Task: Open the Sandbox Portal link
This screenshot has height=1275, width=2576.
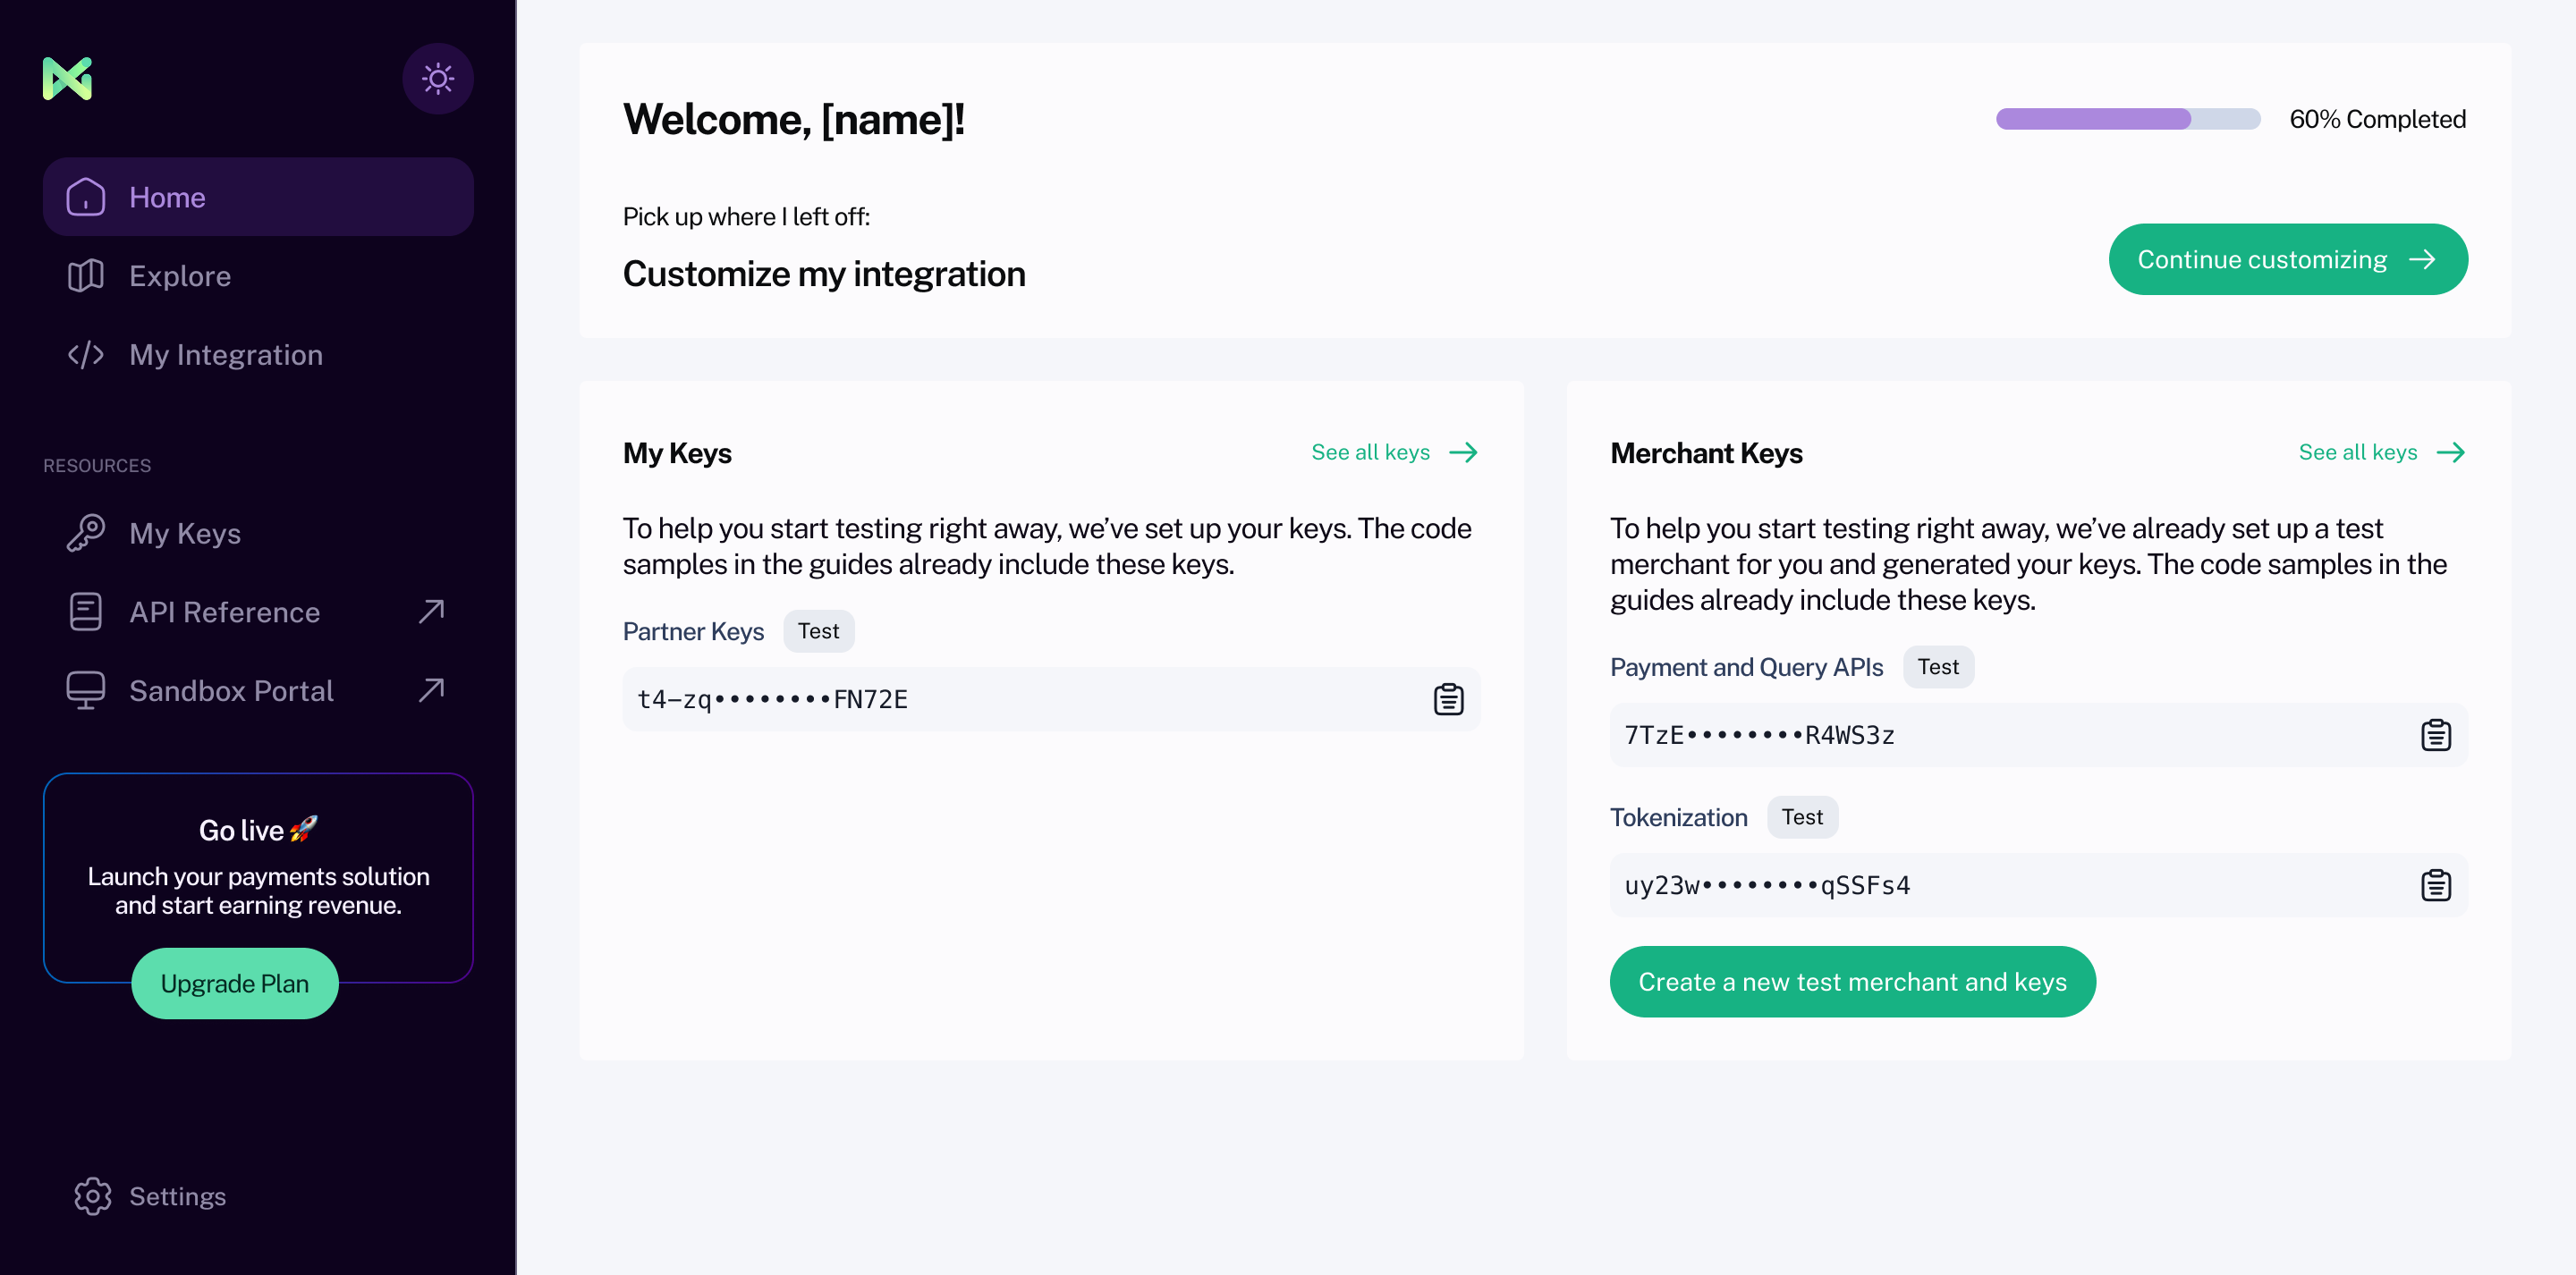Action: 258,691
